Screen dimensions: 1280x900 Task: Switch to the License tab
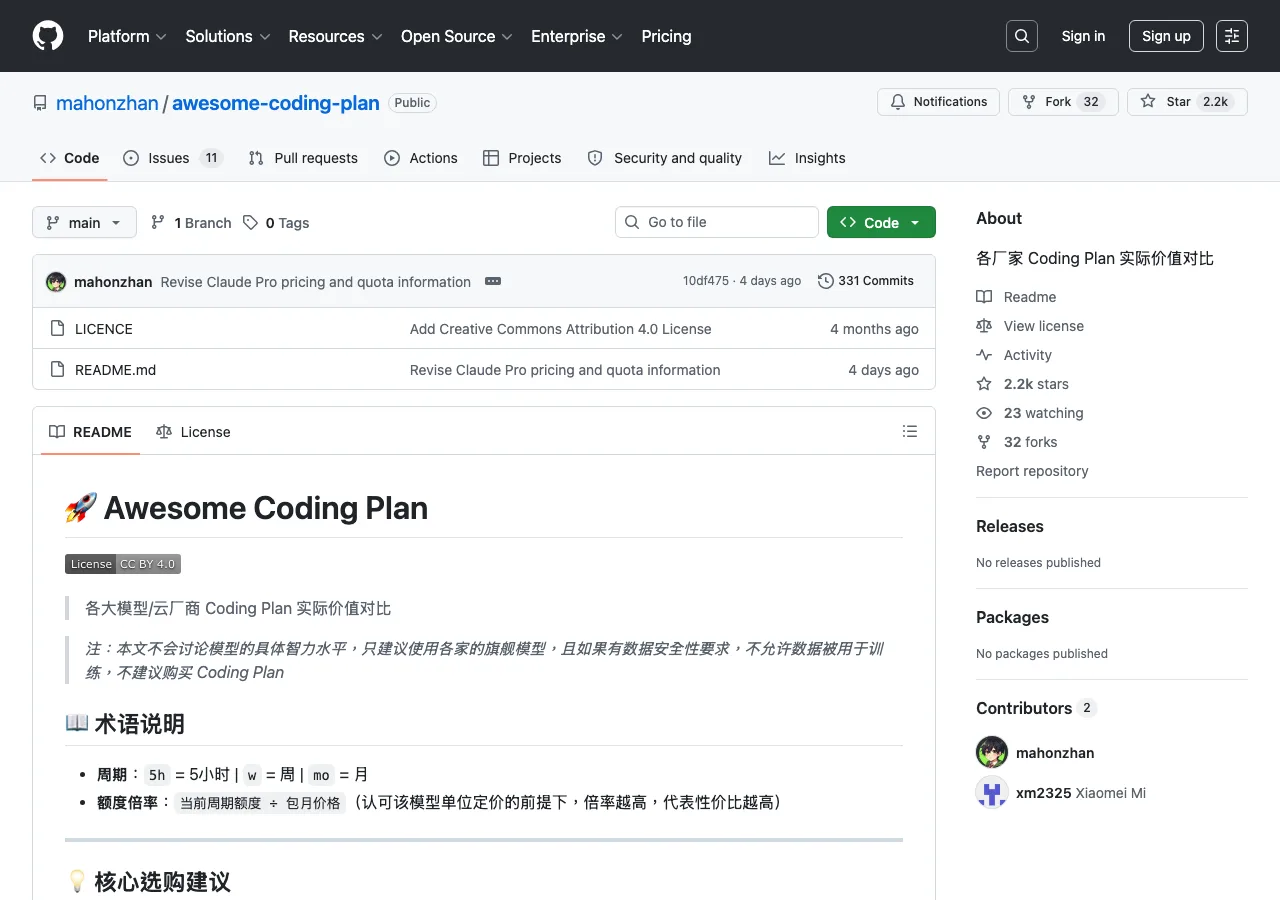click(193, 432)
